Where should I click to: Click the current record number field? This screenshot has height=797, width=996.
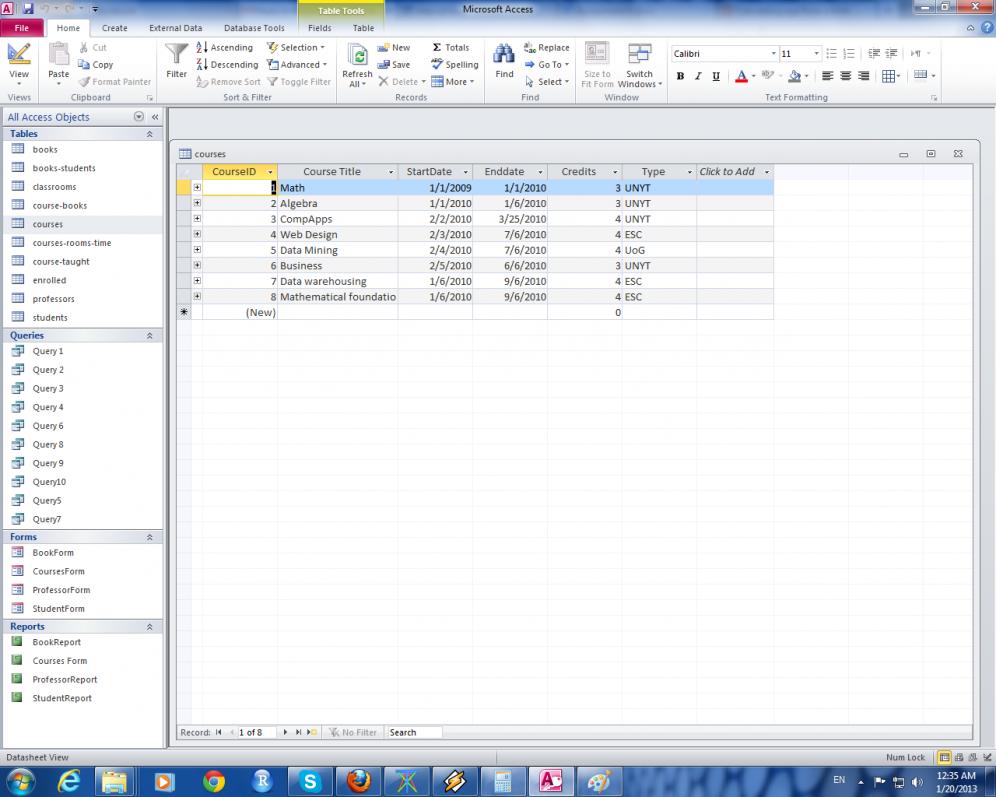257,732
